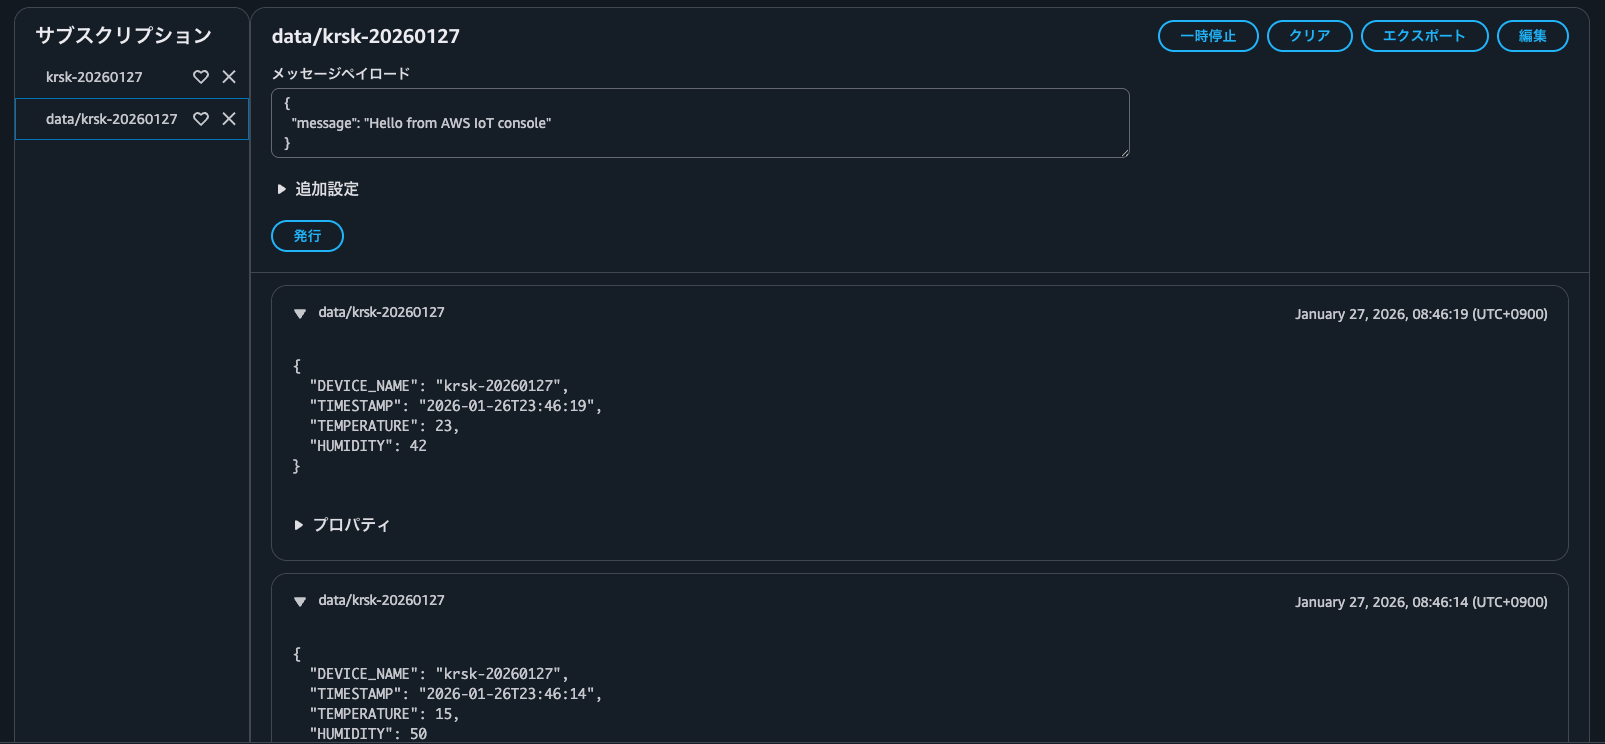The height and width of the screenshot is (744, 1605).
Task: Click the 08:46:19 message JSON body
Action: click(447, 416)
